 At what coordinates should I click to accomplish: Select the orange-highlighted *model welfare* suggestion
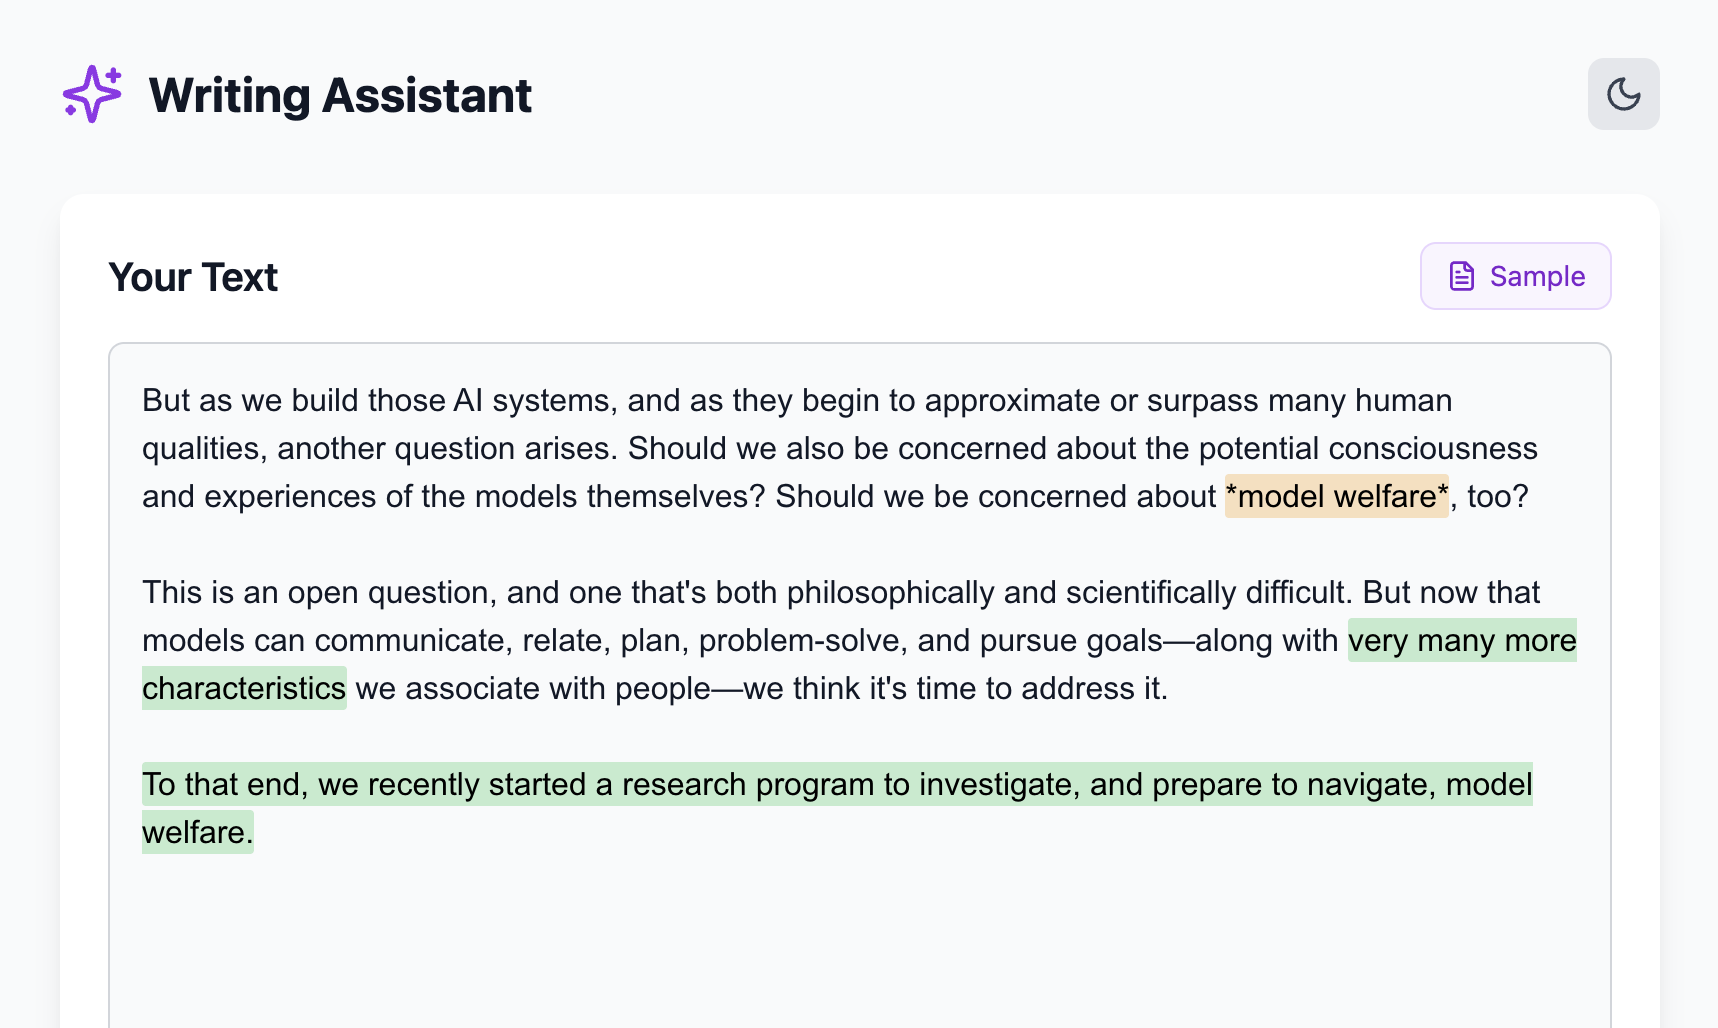point(1336,496)
